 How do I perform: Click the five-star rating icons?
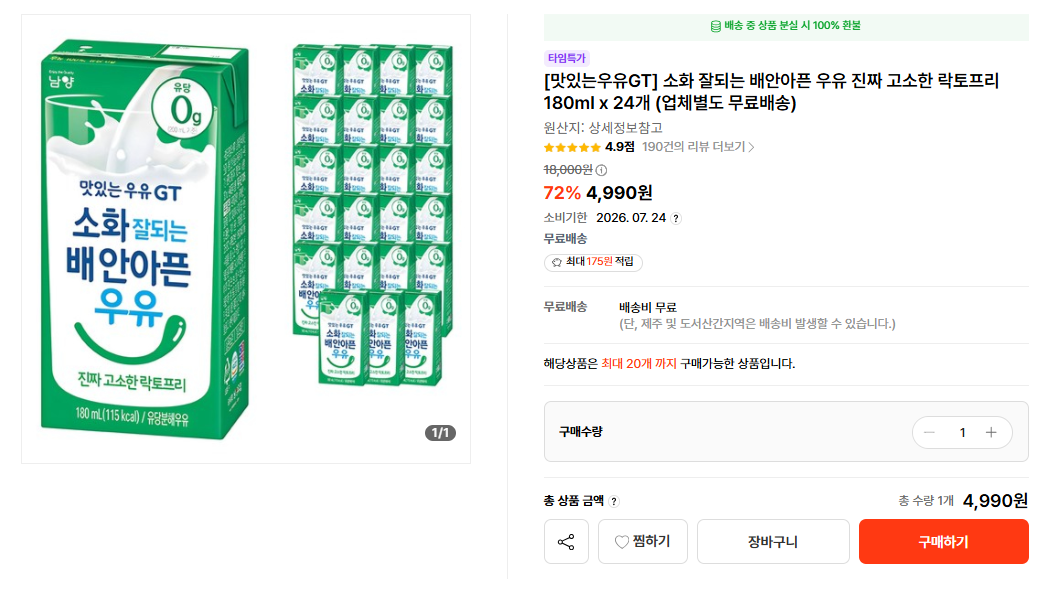tap(572, 148)
